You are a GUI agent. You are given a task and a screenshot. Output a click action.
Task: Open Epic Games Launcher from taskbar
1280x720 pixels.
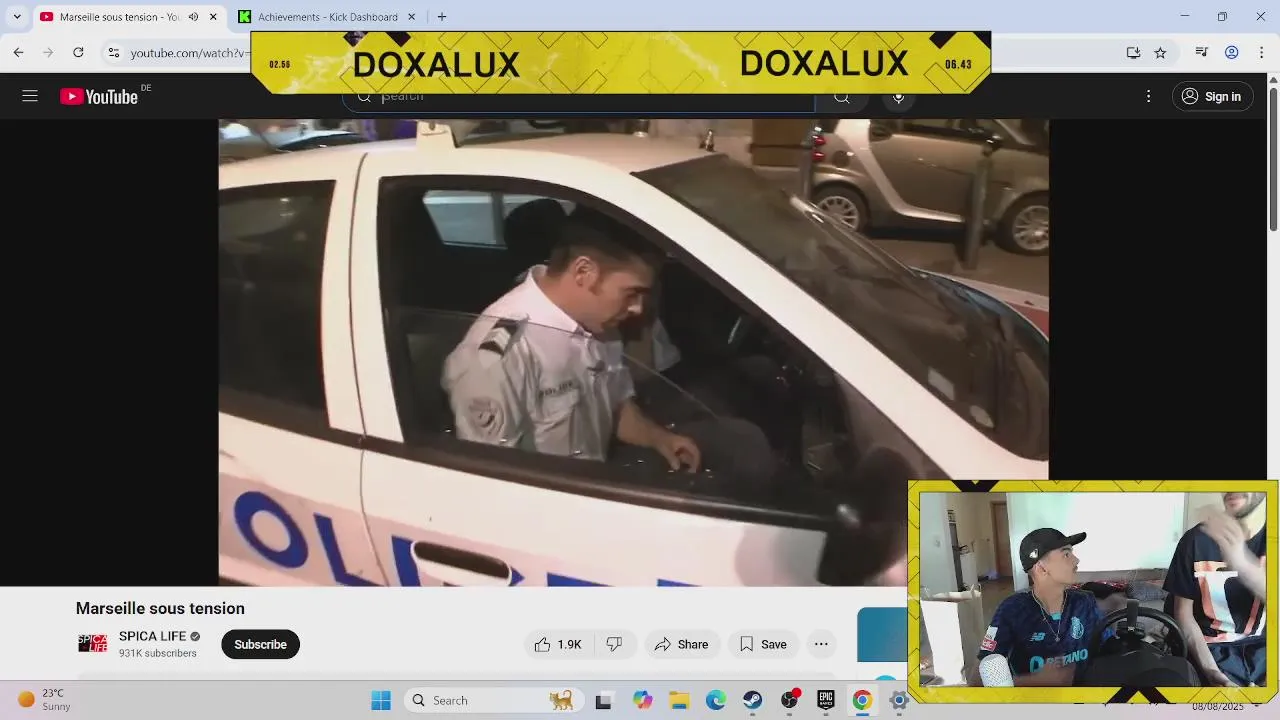826,701
